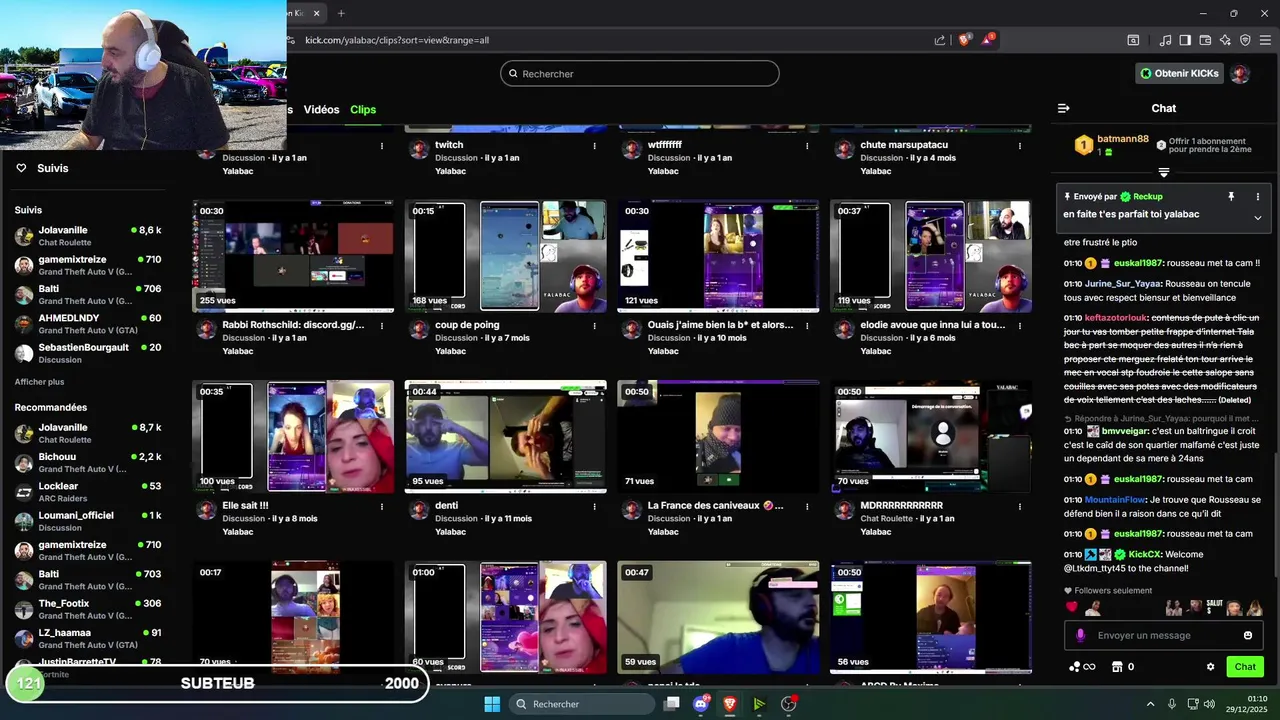Open Brave Leo AI sparkle icon
This screenshot has height=720, width=1280.
click(x=1225, y=40)
